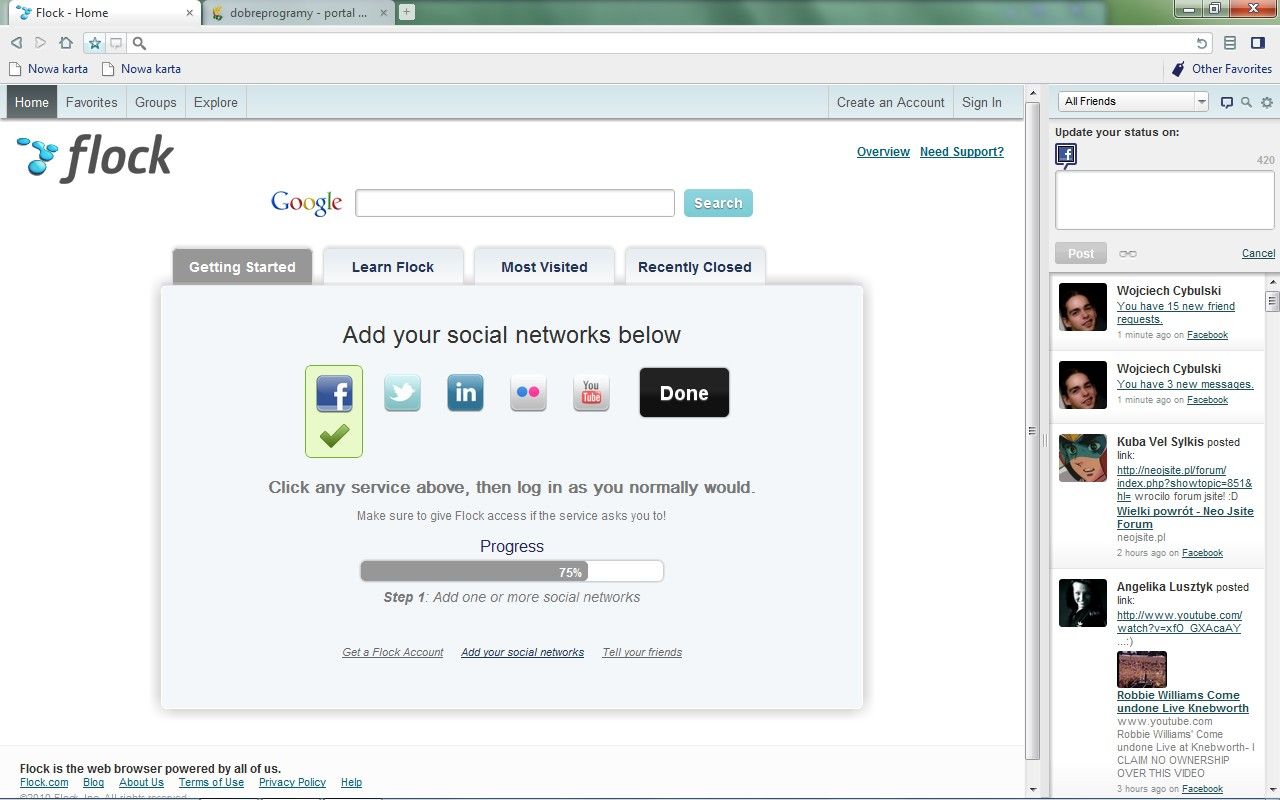Click the black Done button
This screenshot has width=1280, height=800.
pyautogui.click(x=684, y=393)
